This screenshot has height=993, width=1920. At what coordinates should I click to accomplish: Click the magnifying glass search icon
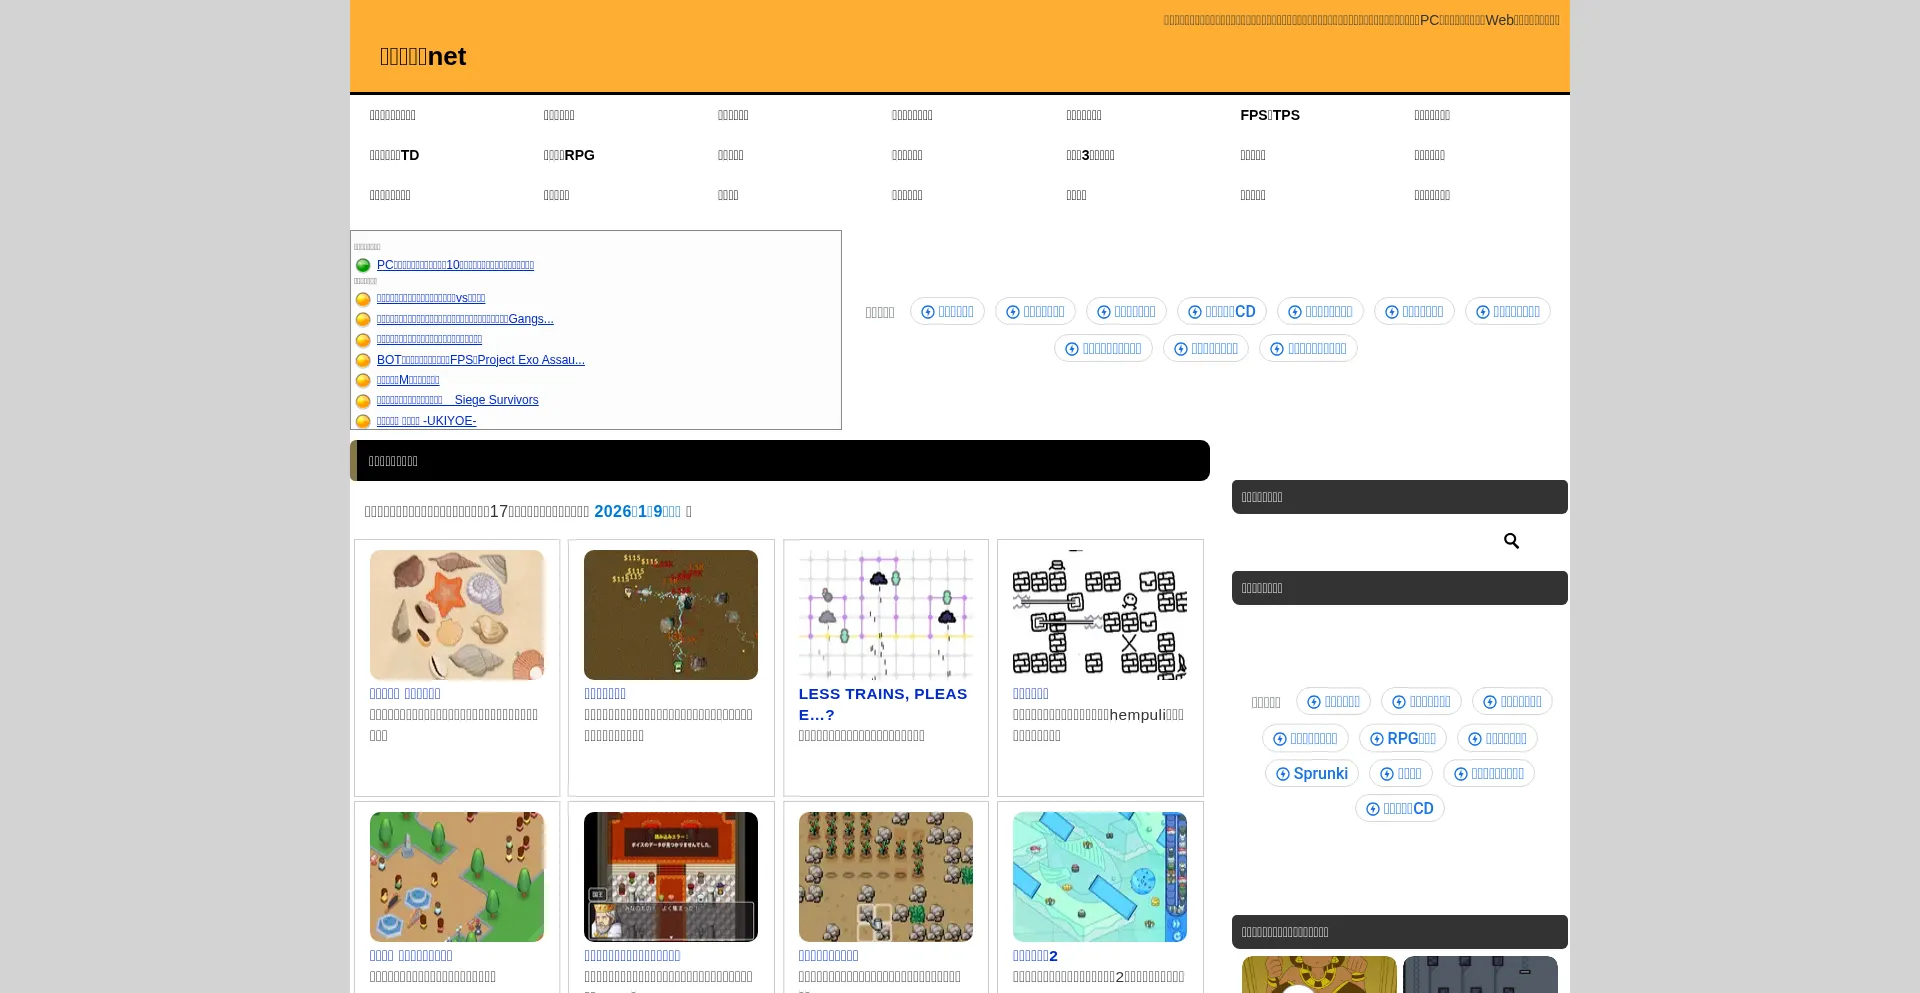tap(1511, 541)
